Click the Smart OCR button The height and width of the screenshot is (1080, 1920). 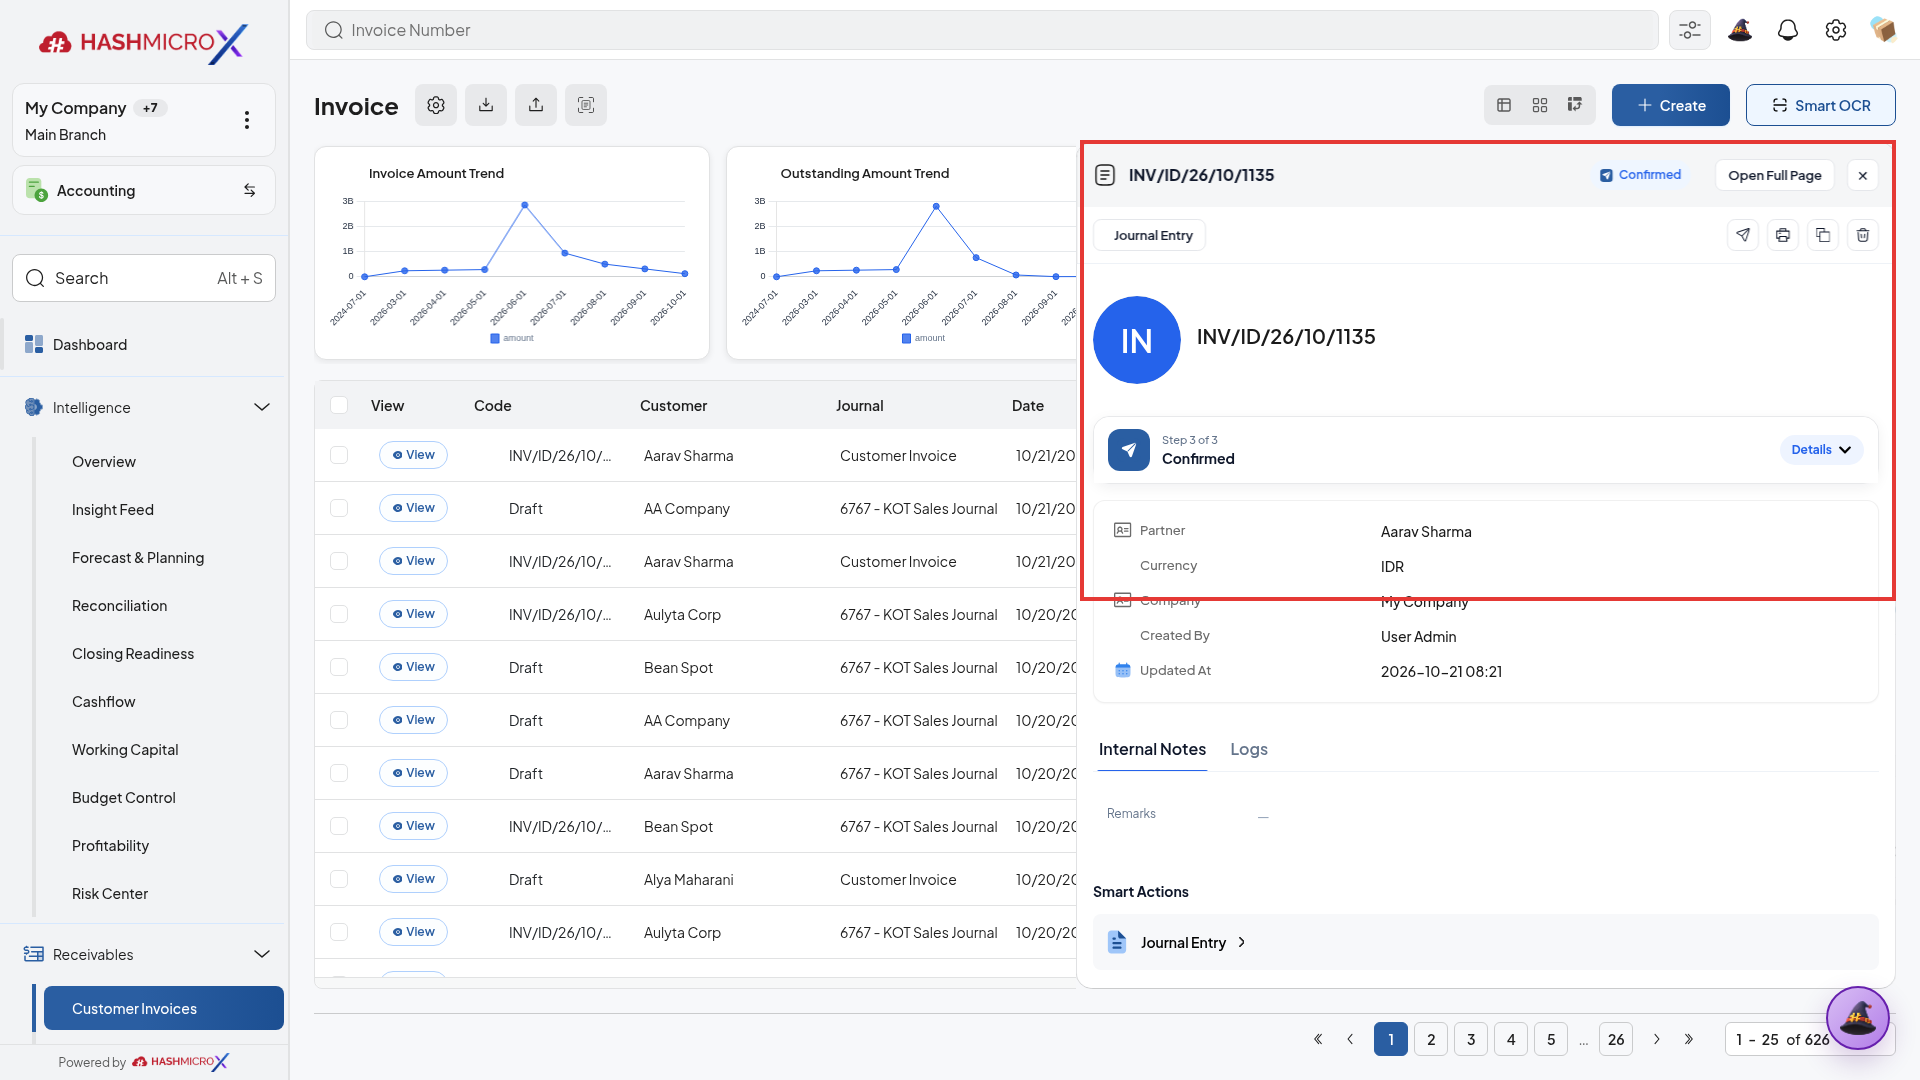1821,105
